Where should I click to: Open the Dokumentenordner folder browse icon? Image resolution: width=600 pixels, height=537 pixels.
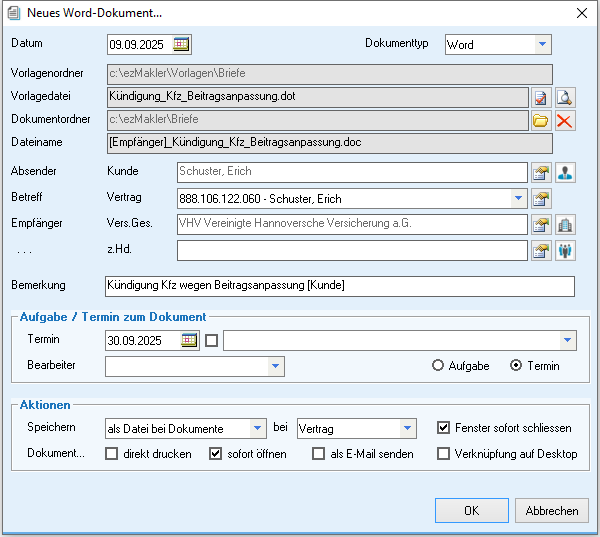point(541,121)
